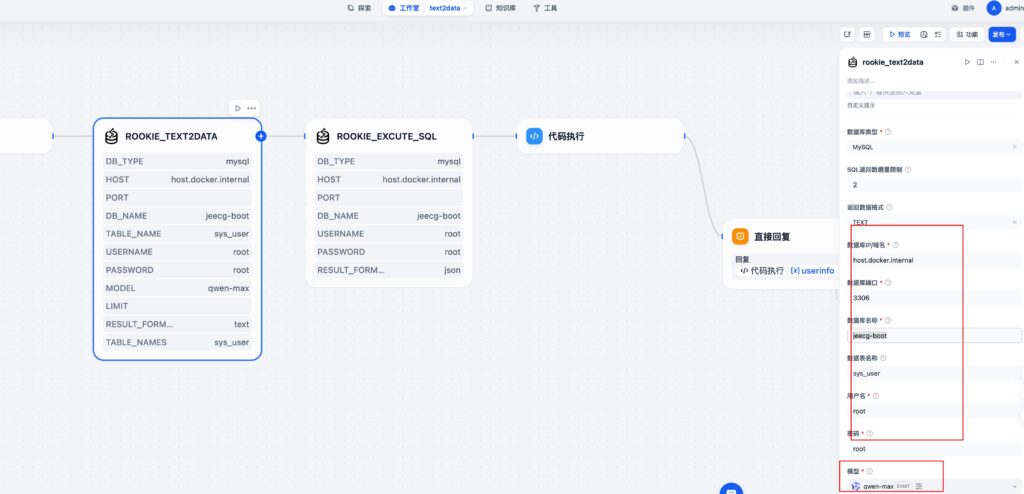This screenshot has height=494, width=1024.
Task: Open the 返回数据格式 TEXT dropdown
Action: (x=930, y=222)
